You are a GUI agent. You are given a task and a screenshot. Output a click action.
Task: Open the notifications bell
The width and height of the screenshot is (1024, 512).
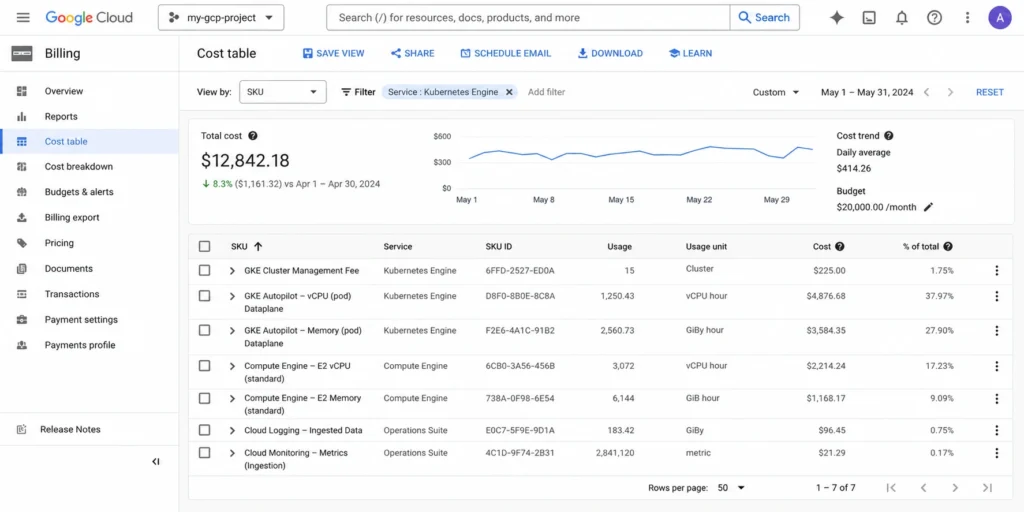coord(902,18)
